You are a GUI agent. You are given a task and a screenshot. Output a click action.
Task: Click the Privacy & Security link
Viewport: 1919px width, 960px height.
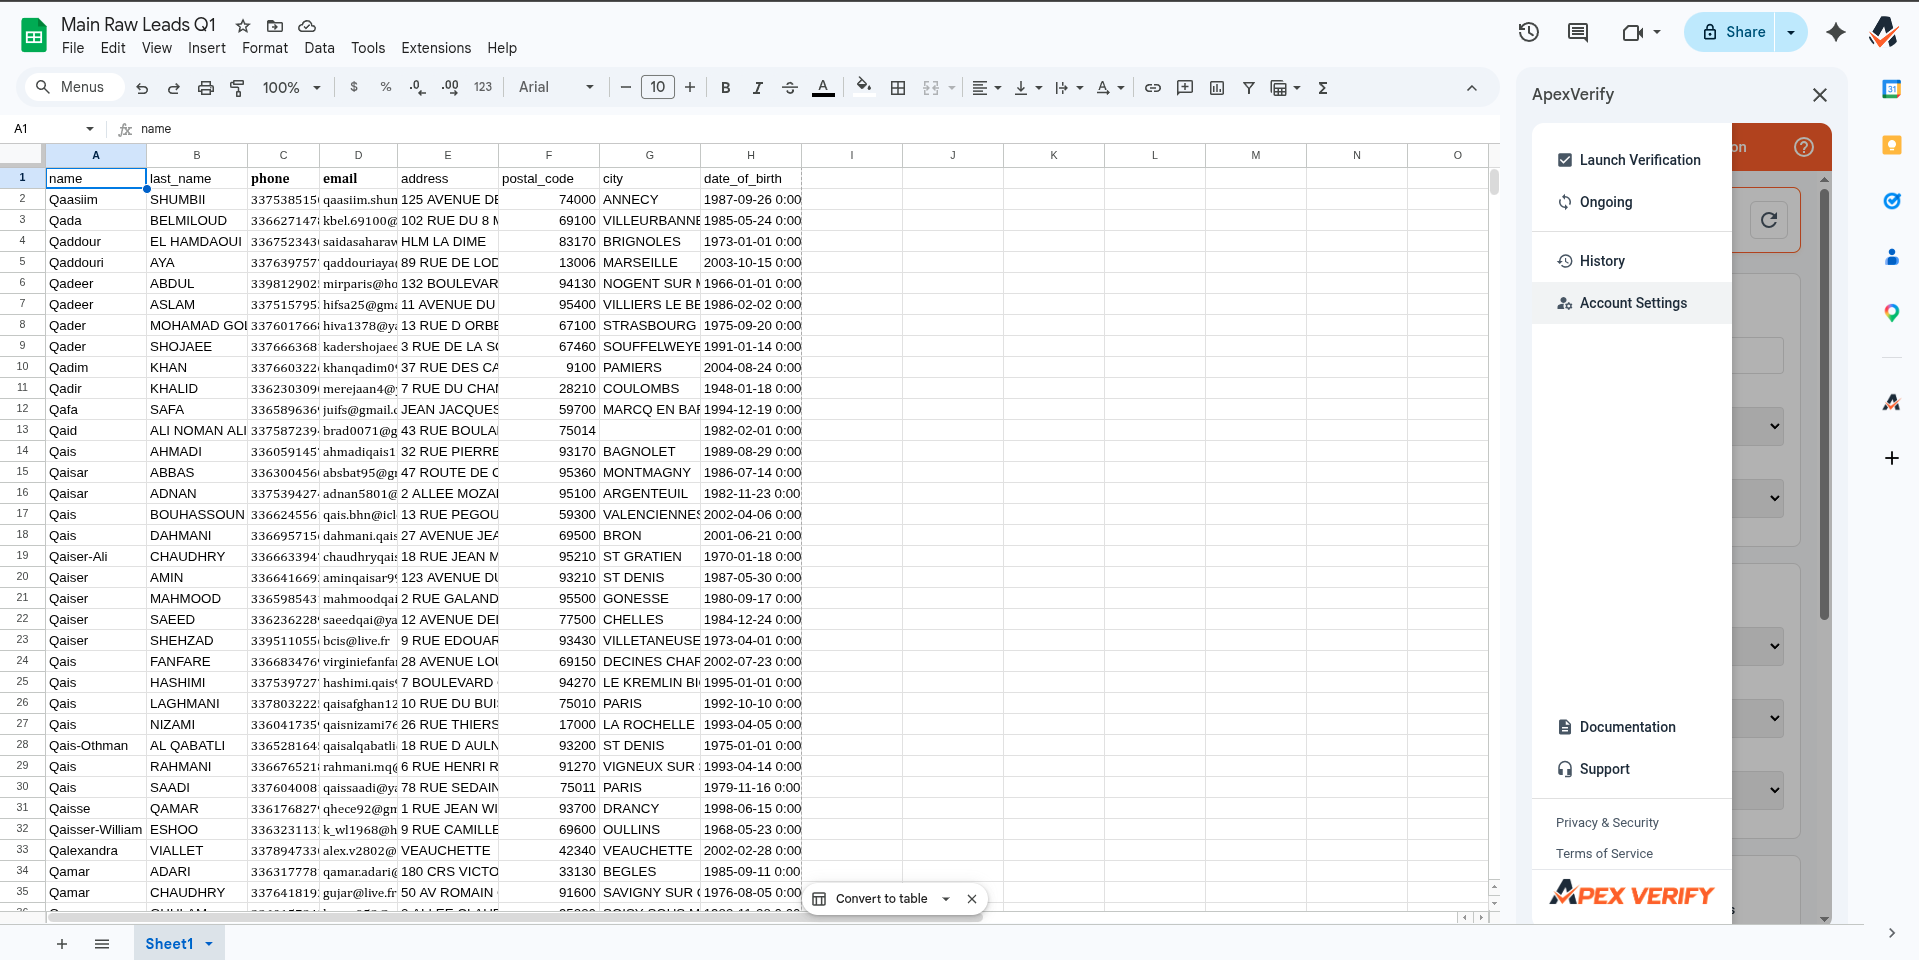pos(1607,823)
